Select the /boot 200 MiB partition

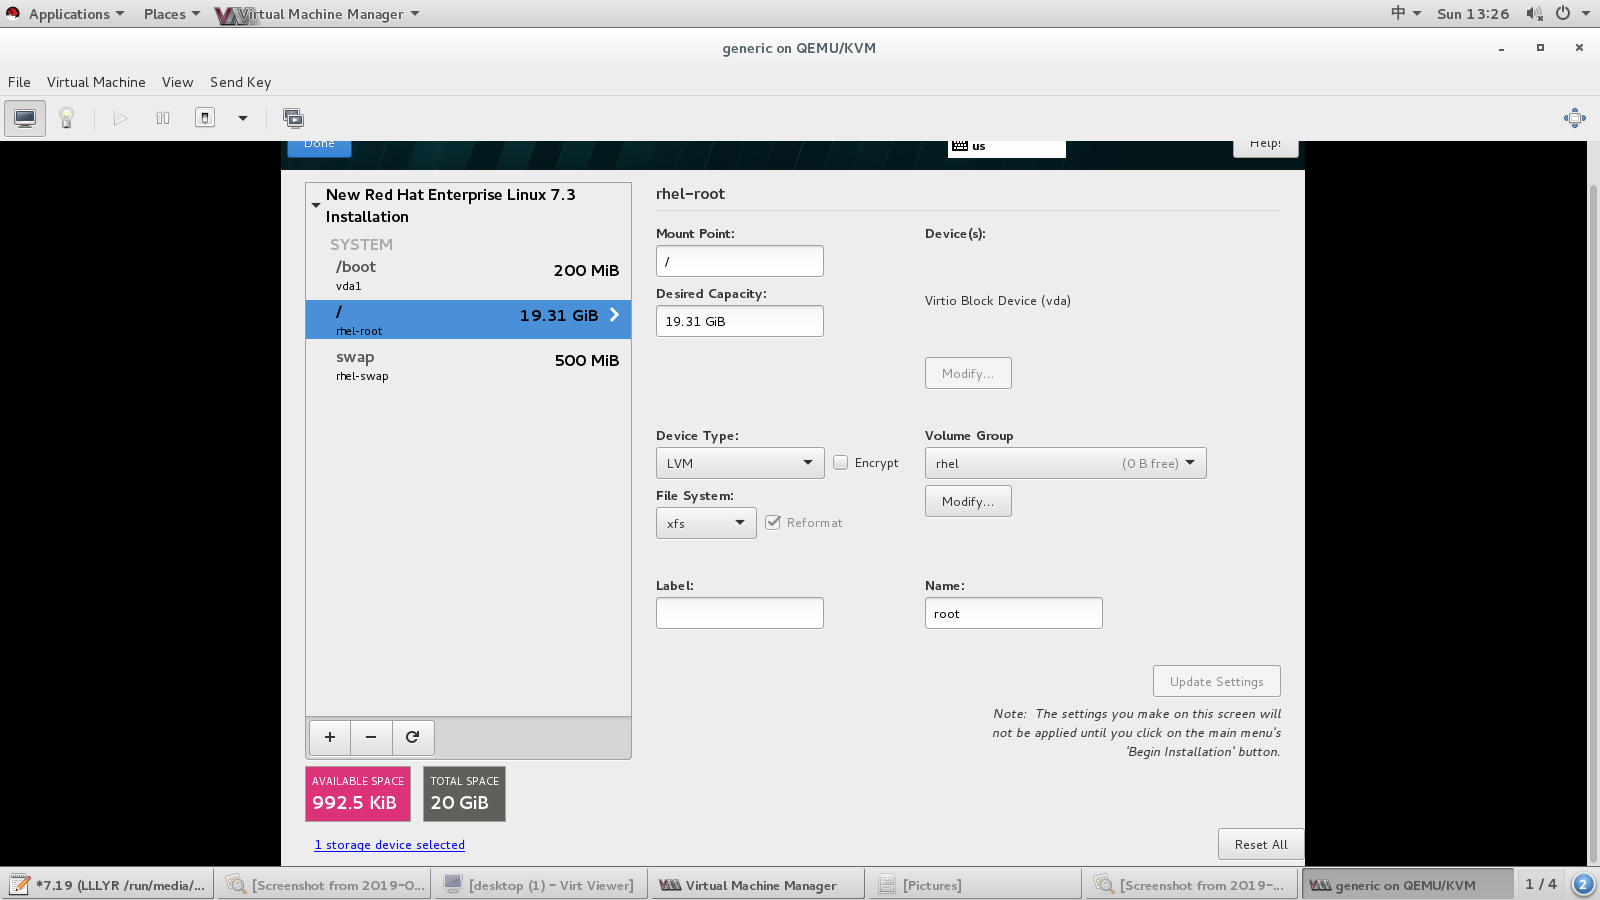[468, 276]
